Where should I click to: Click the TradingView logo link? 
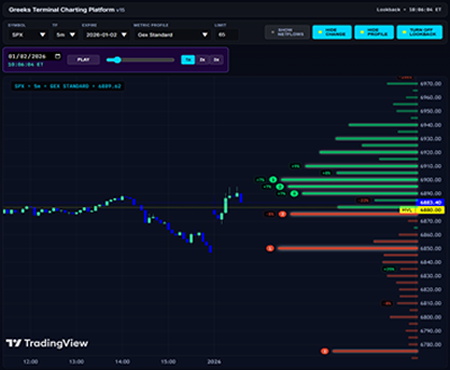47,343
